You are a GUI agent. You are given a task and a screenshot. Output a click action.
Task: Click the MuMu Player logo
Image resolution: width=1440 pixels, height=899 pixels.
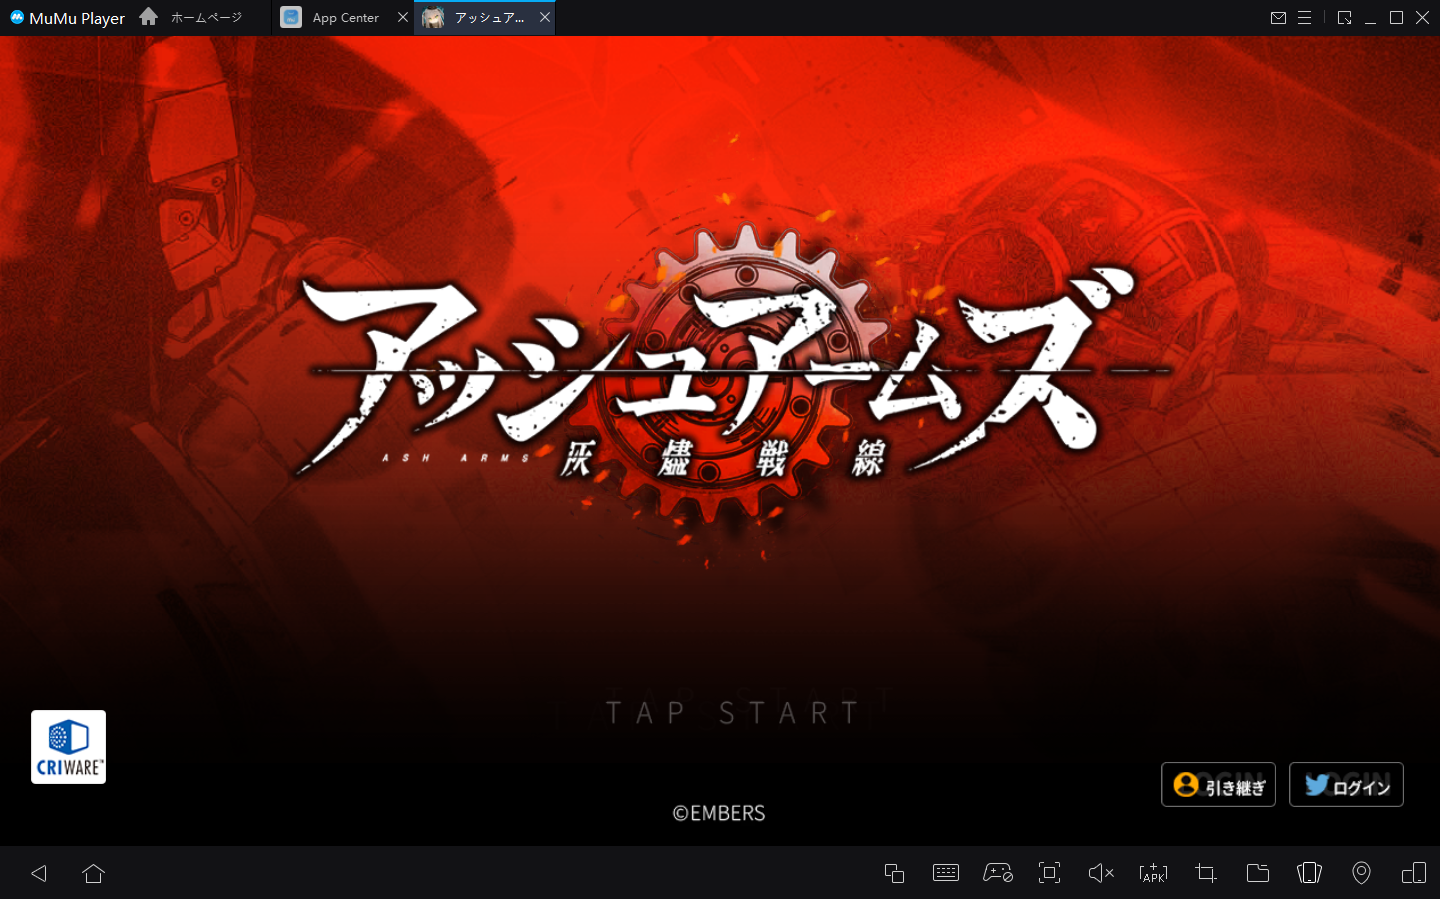(x=67, y=18)
